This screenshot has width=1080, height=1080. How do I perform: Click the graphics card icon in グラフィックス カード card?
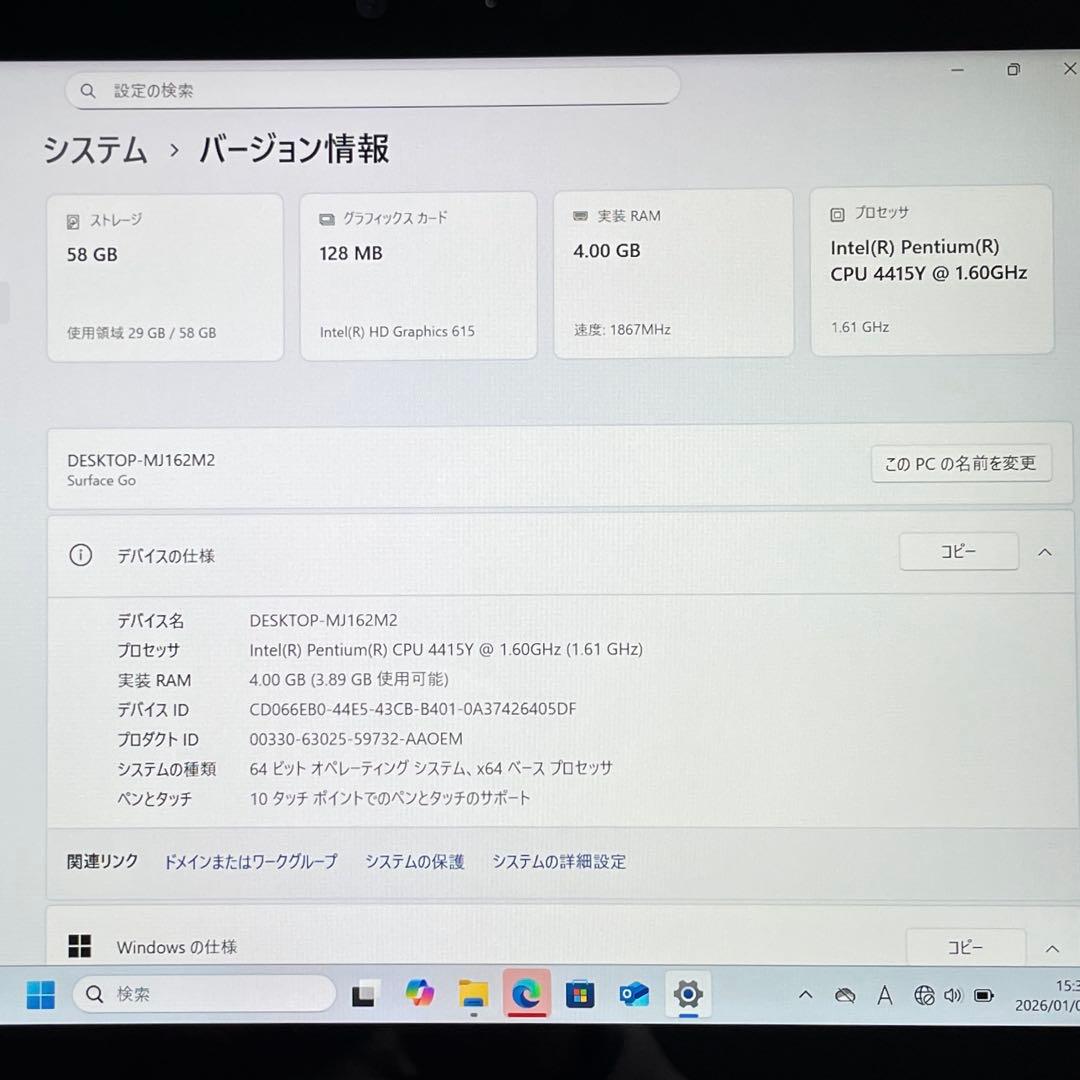coord(326,219)
